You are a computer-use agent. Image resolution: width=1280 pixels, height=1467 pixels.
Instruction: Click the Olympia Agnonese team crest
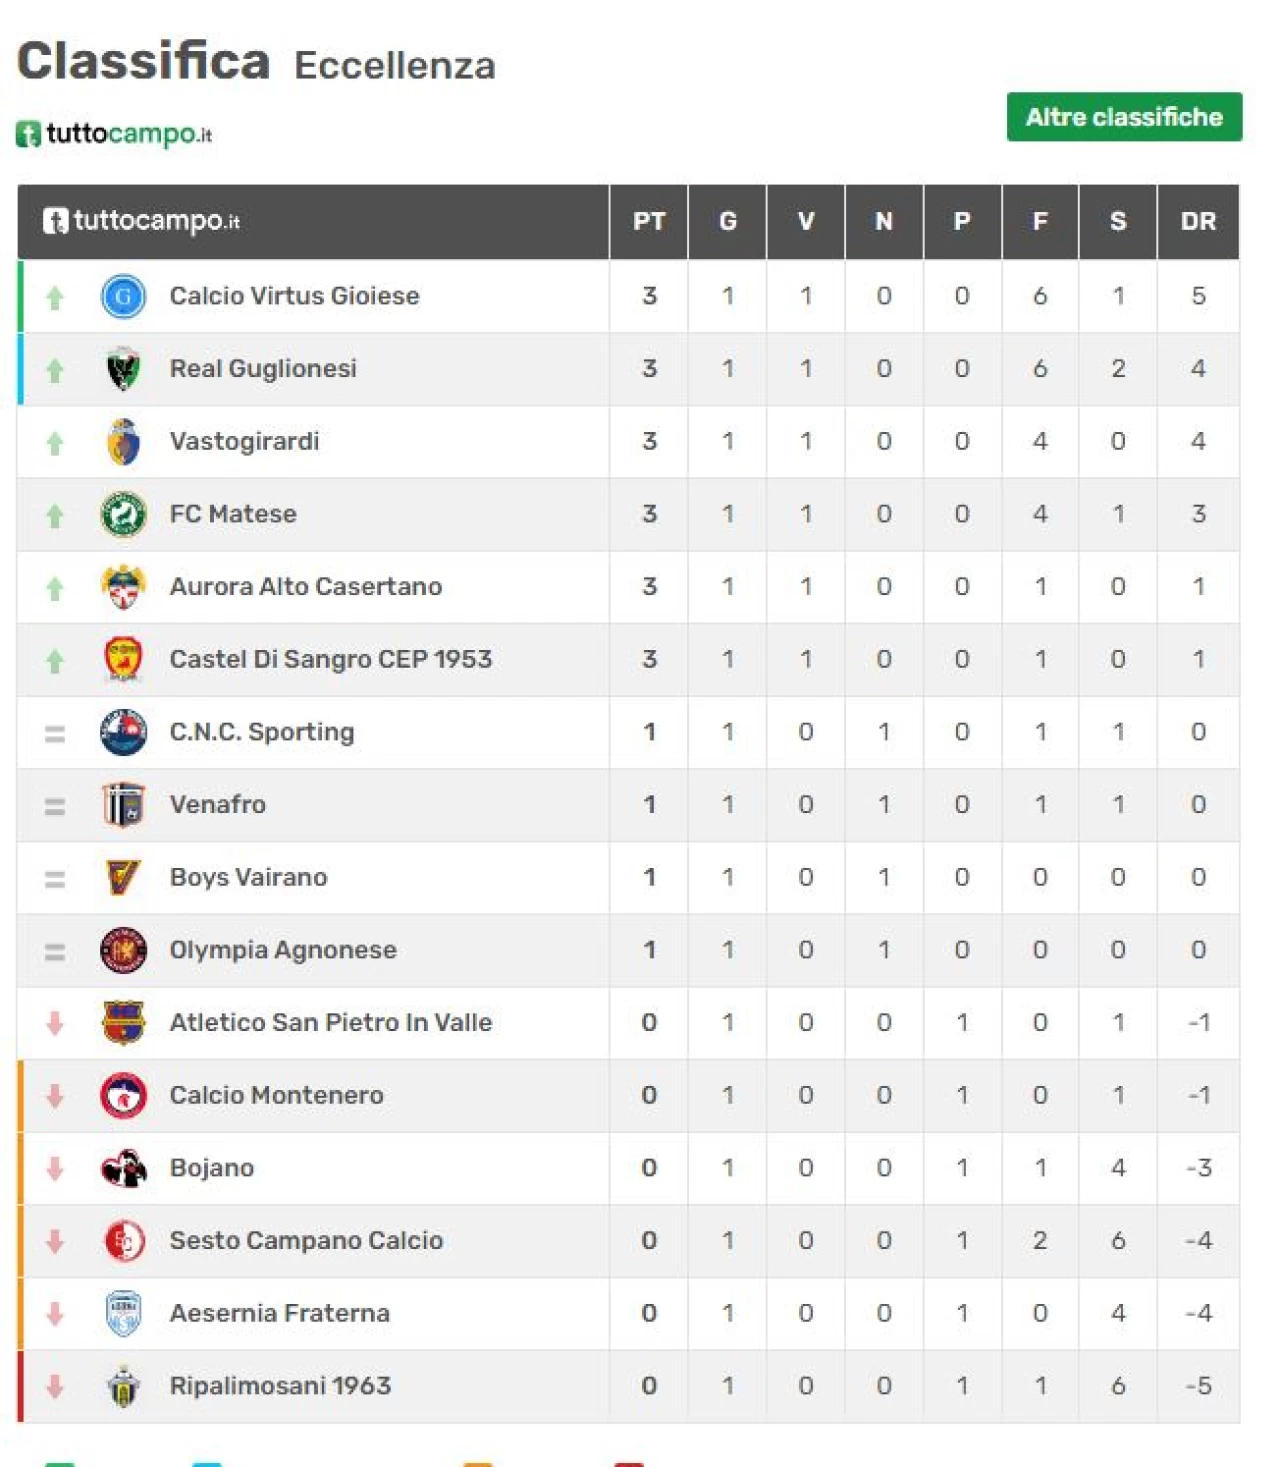(124, 950)
